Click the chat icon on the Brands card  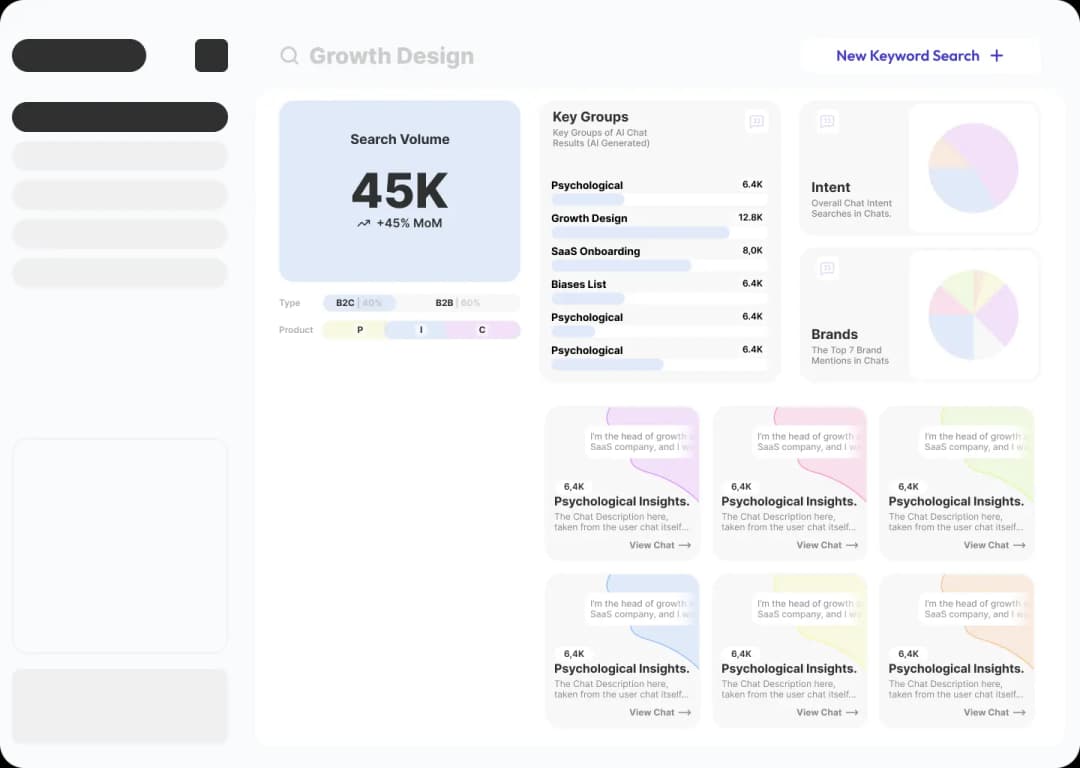point(827,268)
